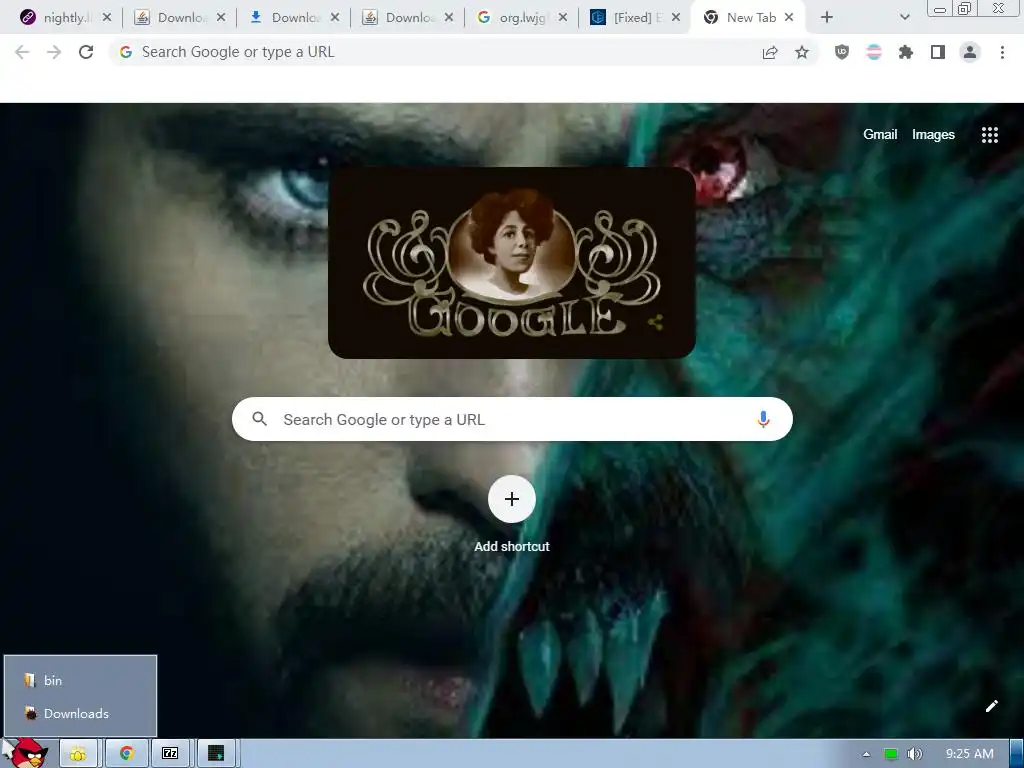Switch to the tab with blue download arrow

(294, 18)
